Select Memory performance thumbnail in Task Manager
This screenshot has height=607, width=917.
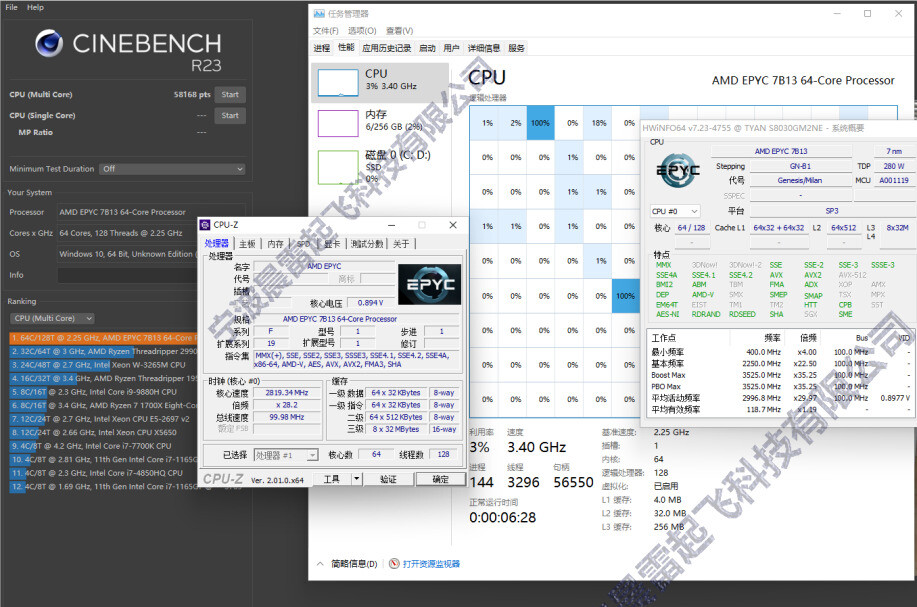click(338, 123)
